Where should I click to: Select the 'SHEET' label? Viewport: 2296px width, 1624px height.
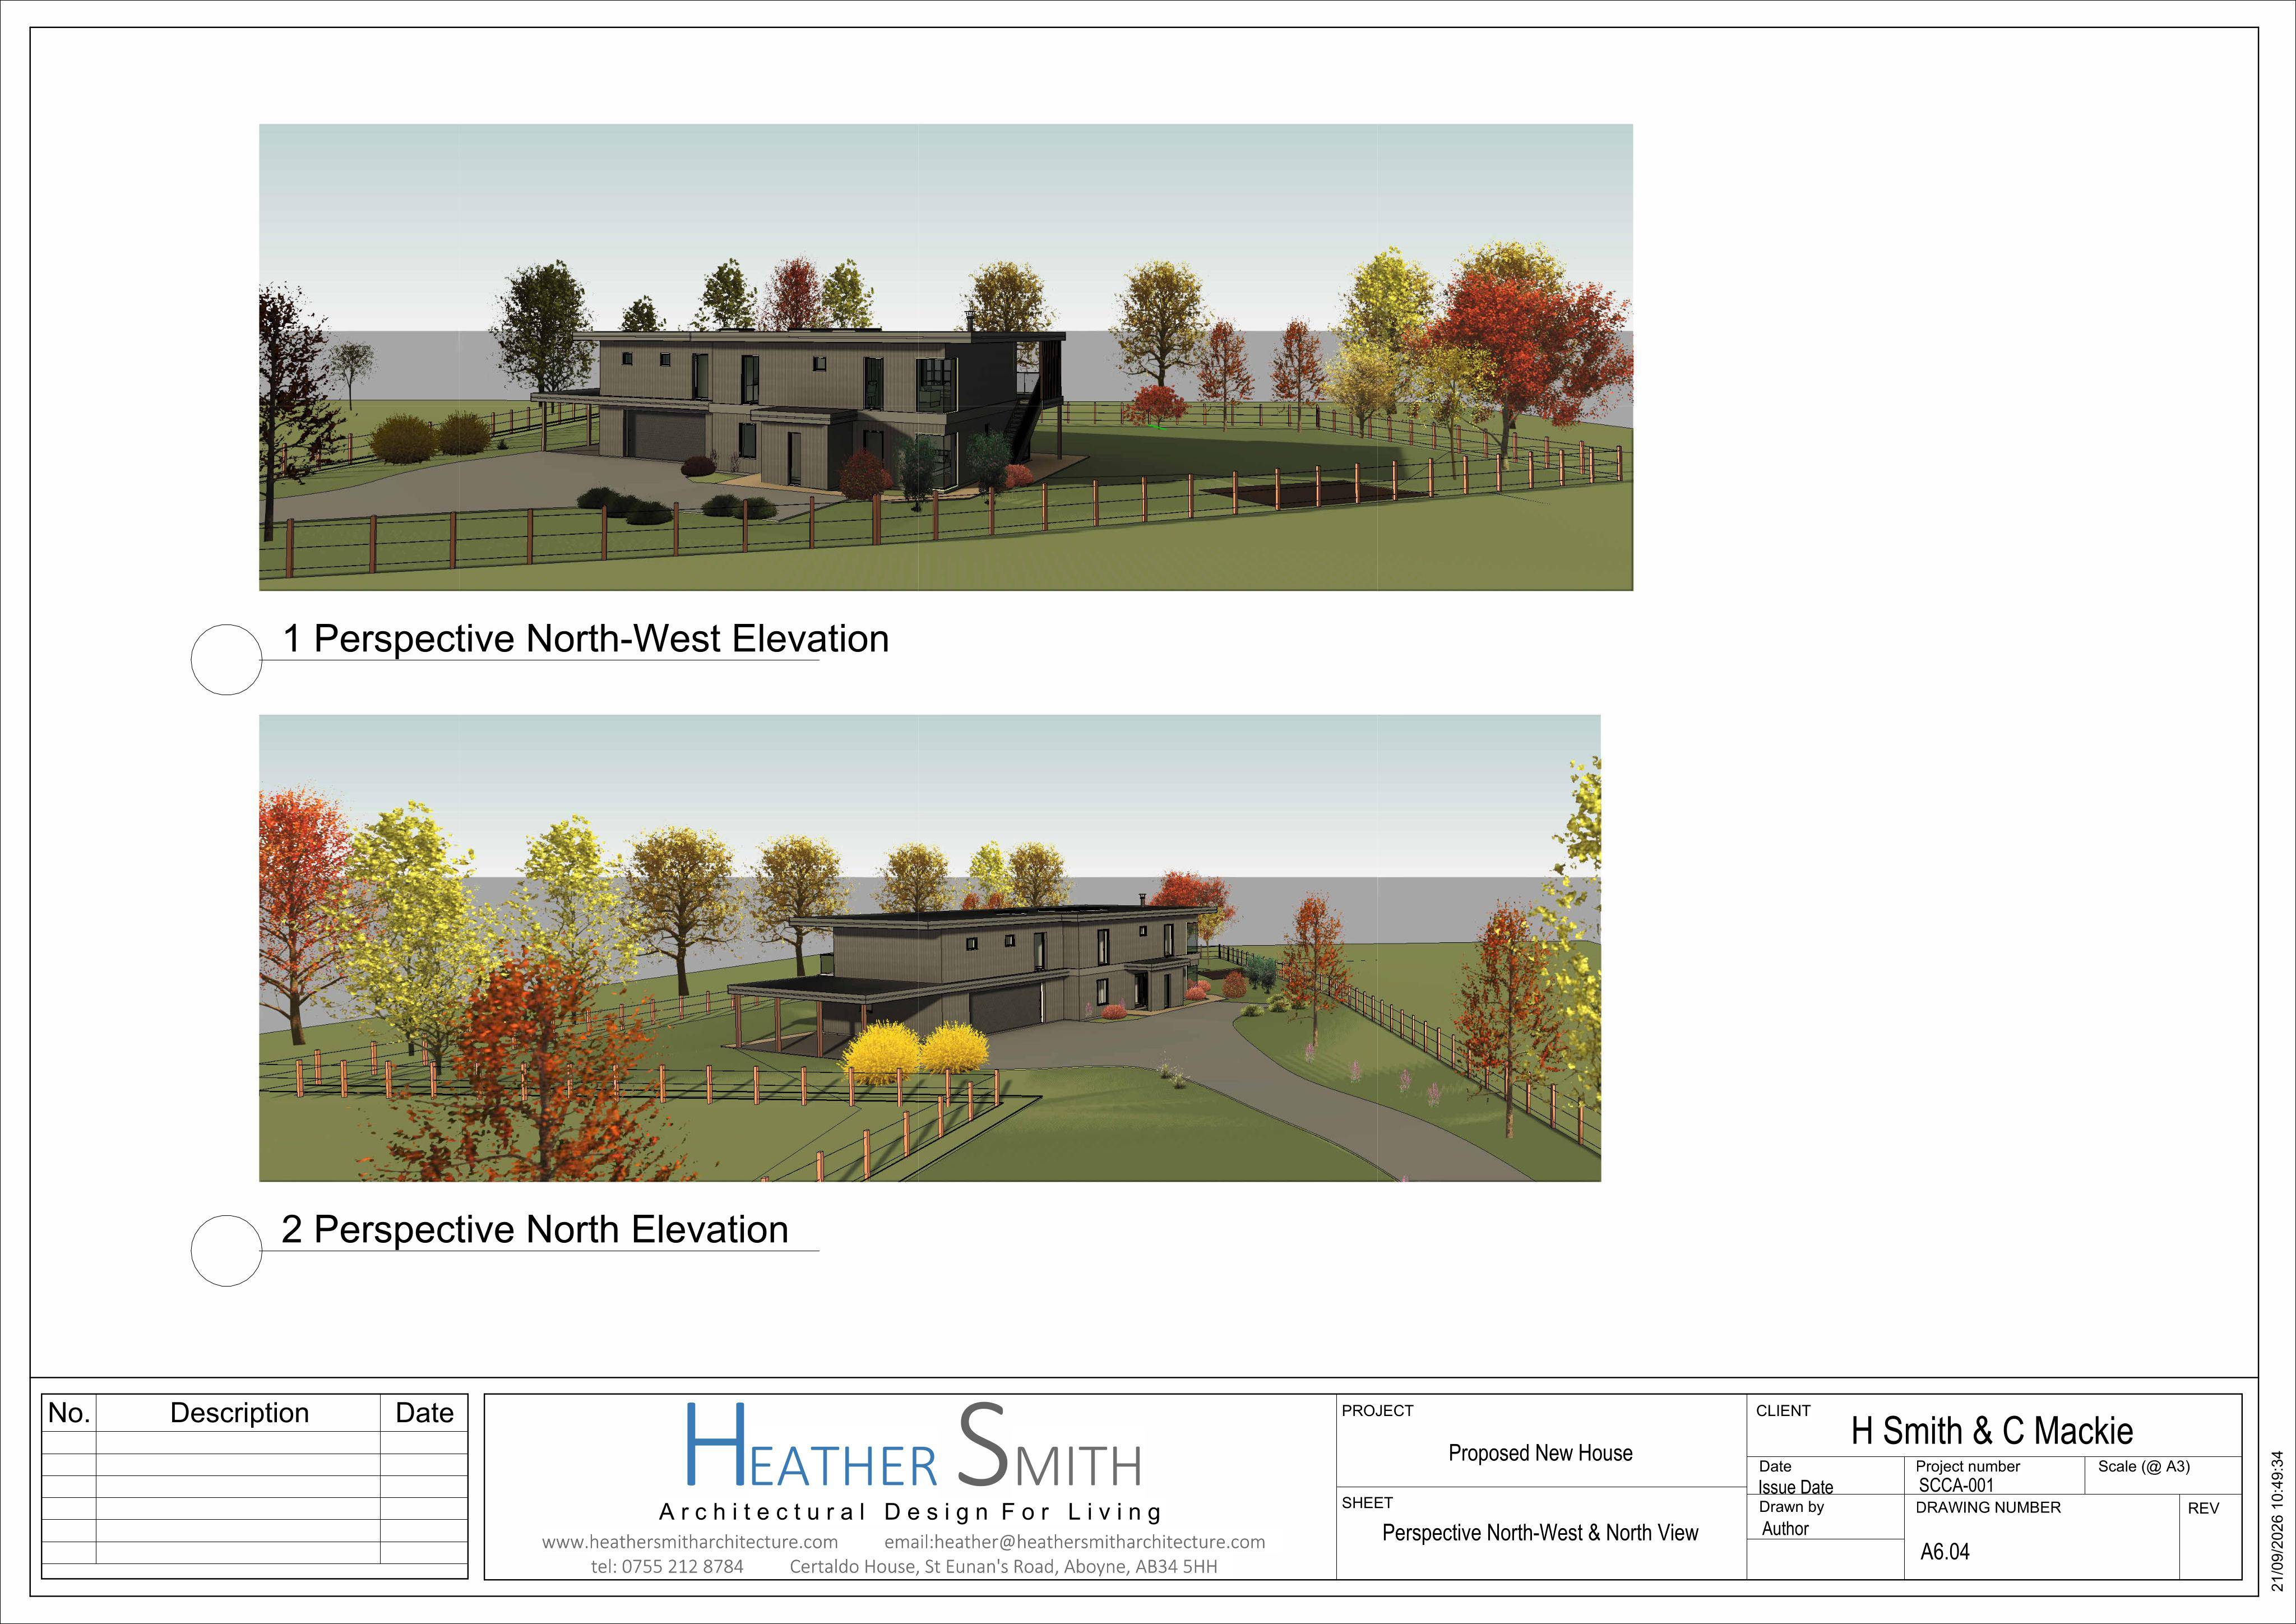coord(1367,1503)
